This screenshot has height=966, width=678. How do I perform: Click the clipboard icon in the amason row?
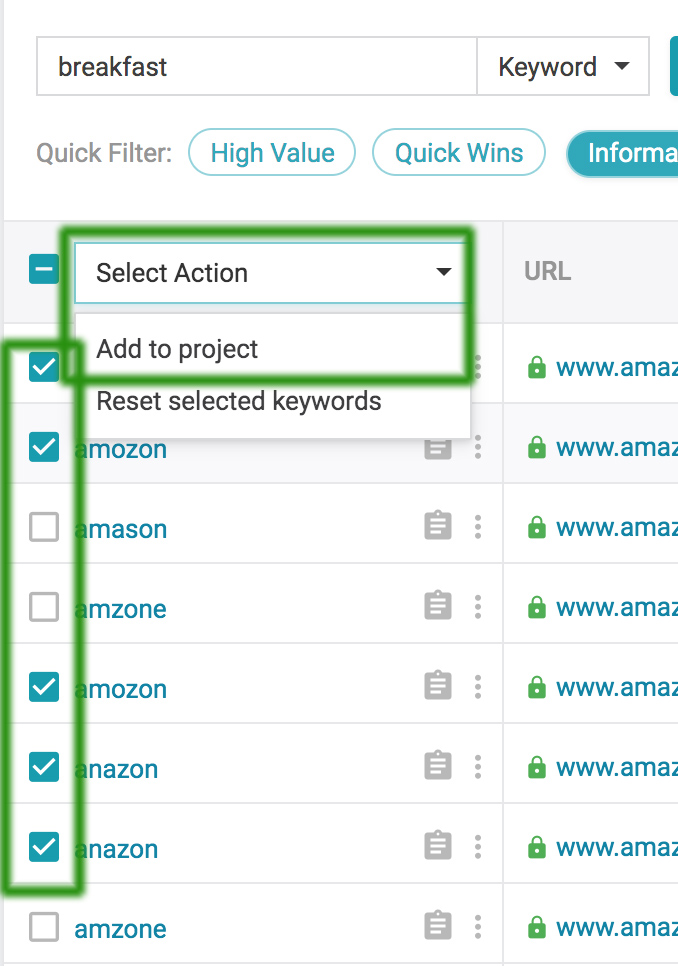tap(438, 526)
